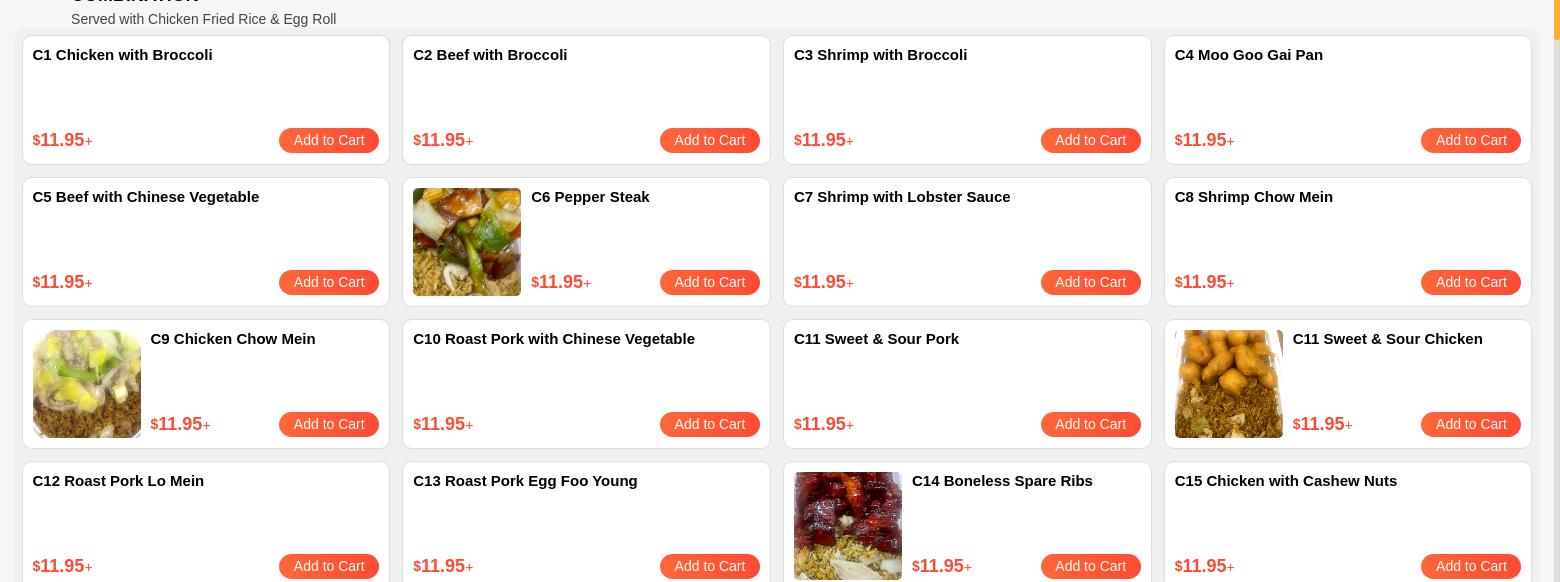Add C6 Pepper Steak to cart

(709, 282)
